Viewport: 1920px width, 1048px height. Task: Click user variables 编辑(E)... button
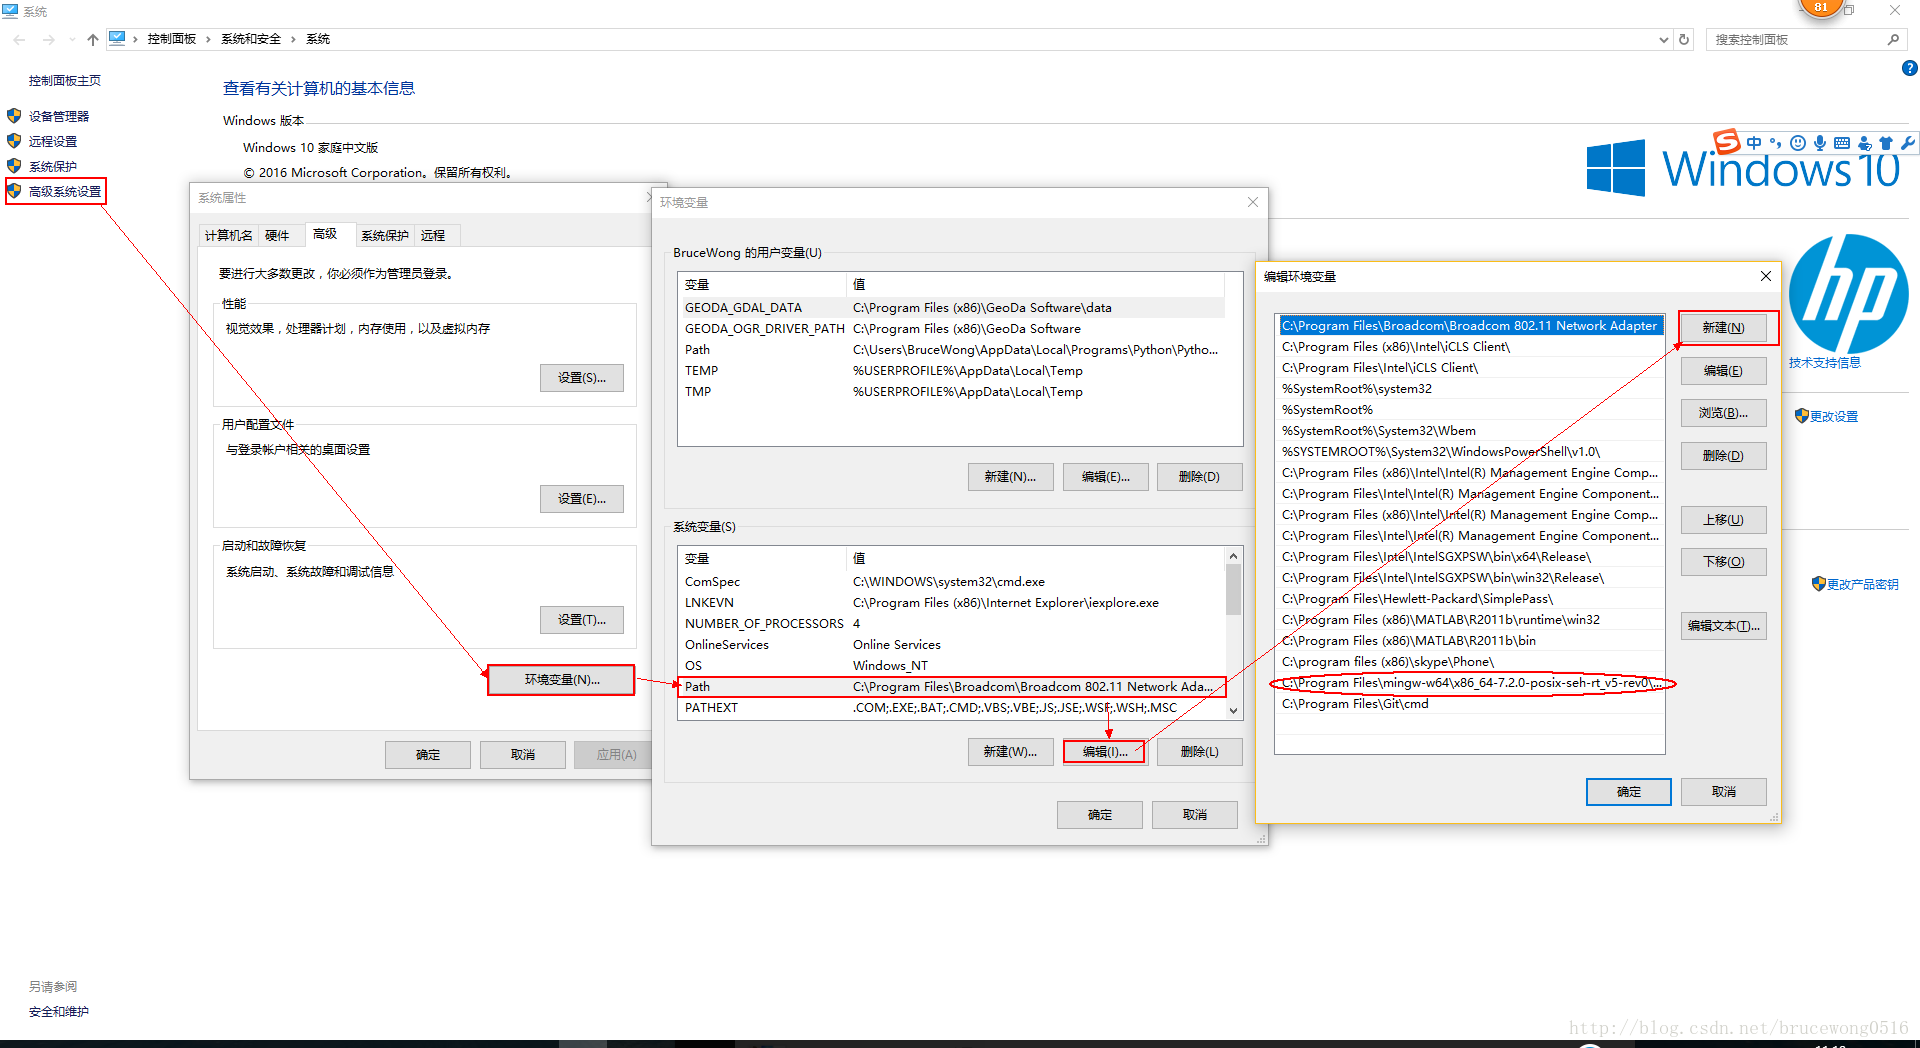[1105, 476]
